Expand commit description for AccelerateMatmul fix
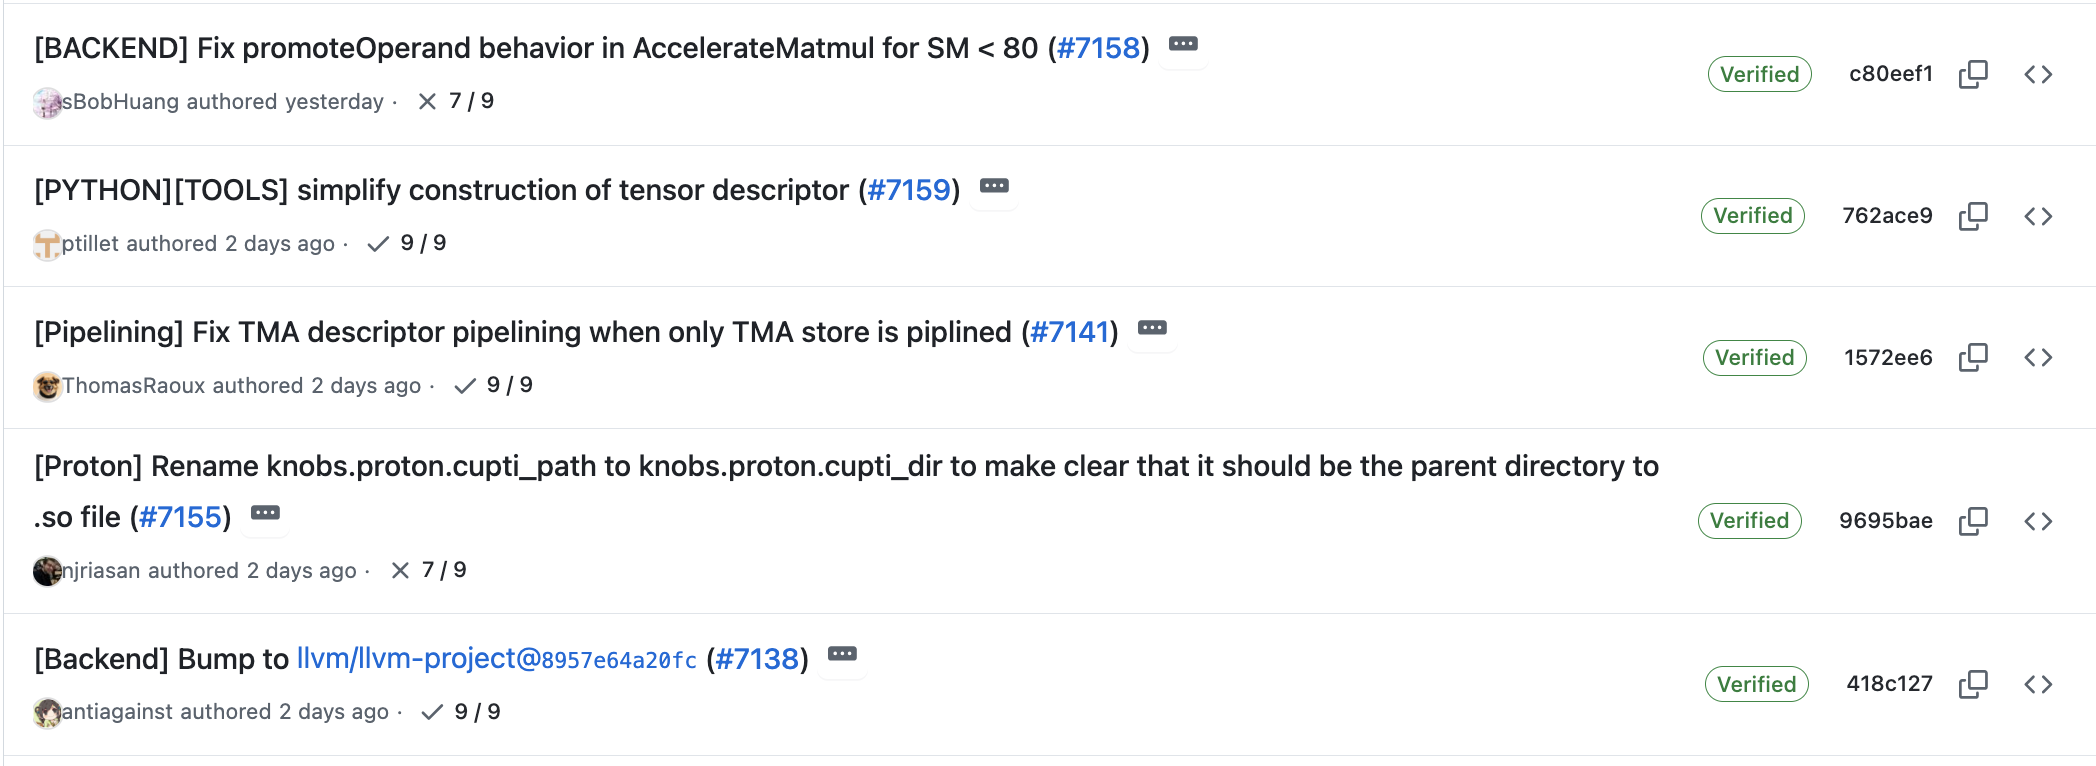This screenshot has width=2096, height=766. [x=1183, y=44]
